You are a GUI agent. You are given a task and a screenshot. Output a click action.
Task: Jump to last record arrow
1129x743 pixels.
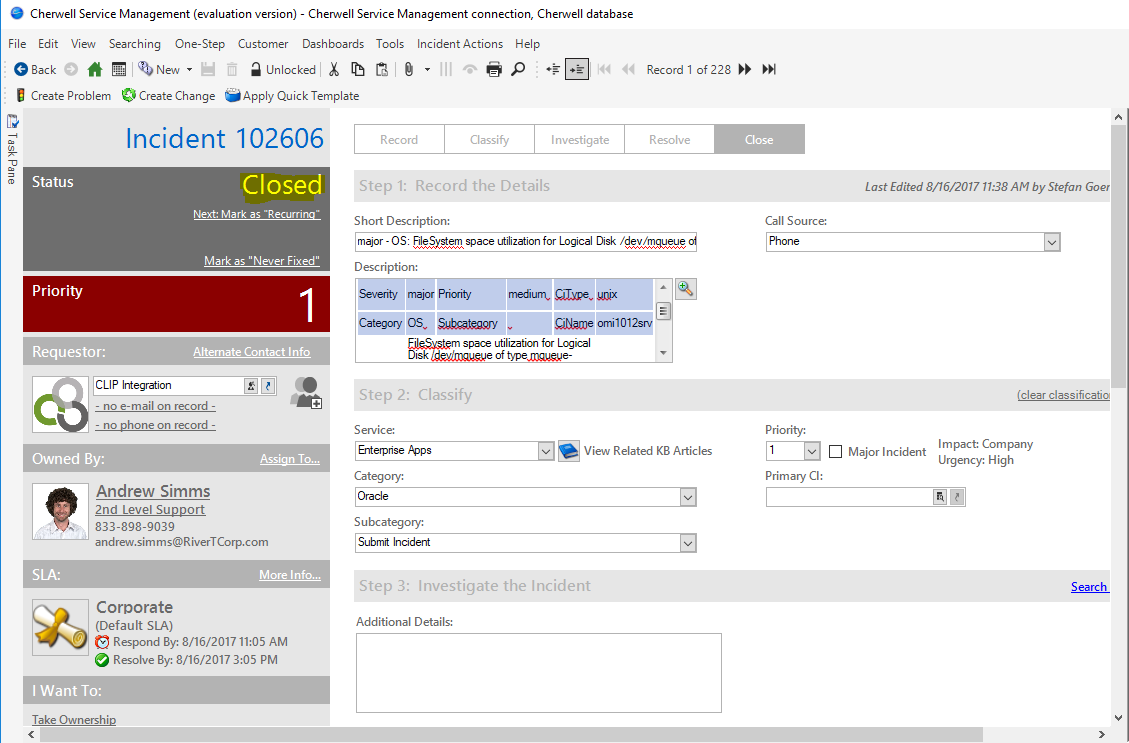tap(769, 70)
